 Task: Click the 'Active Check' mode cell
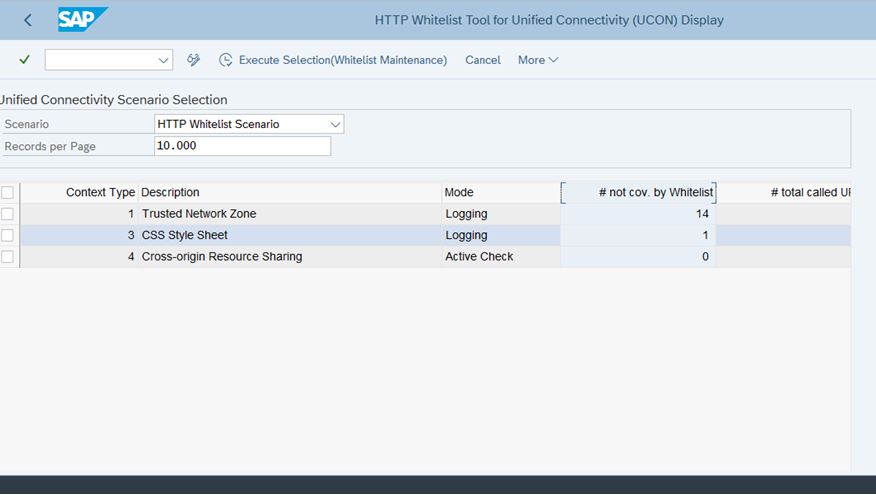click(x=501, y=256)
